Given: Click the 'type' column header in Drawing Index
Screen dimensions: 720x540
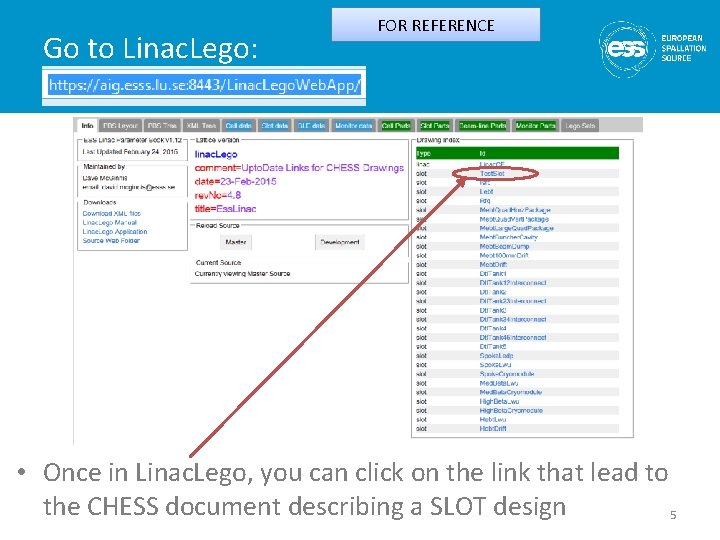Looking at the screenshot, I should (x=423, y=153).
